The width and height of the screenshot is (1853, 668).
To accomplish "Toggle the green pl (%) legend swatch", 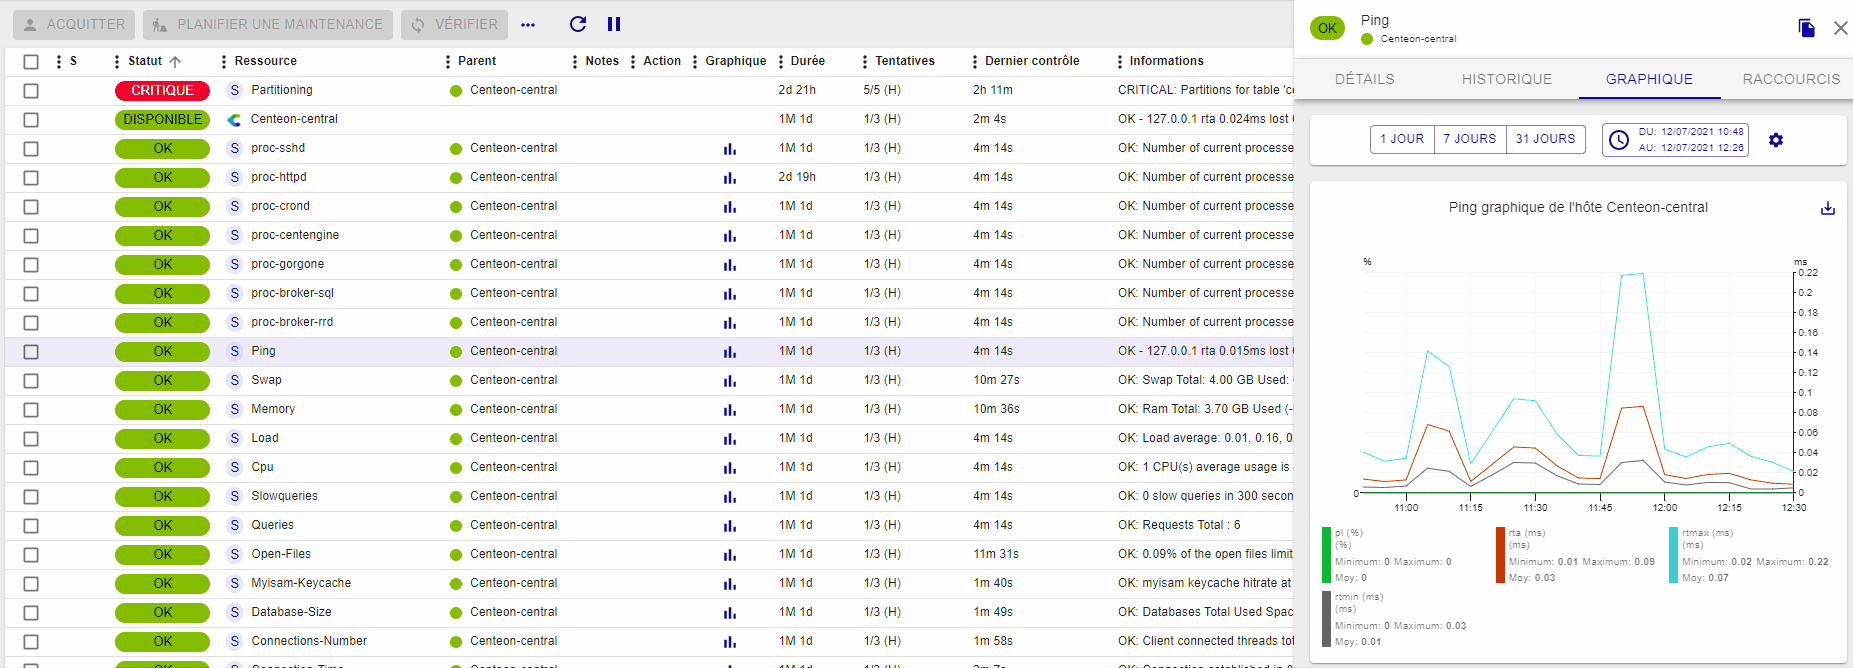I will click(x=1326, y=555).
